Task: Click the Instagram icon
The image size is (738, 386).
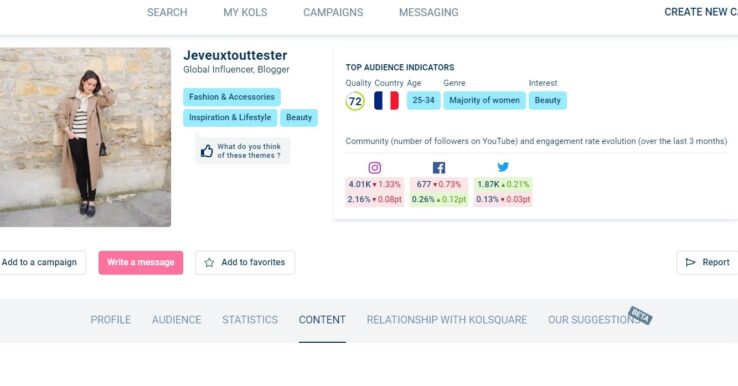Action: (375, 168)
